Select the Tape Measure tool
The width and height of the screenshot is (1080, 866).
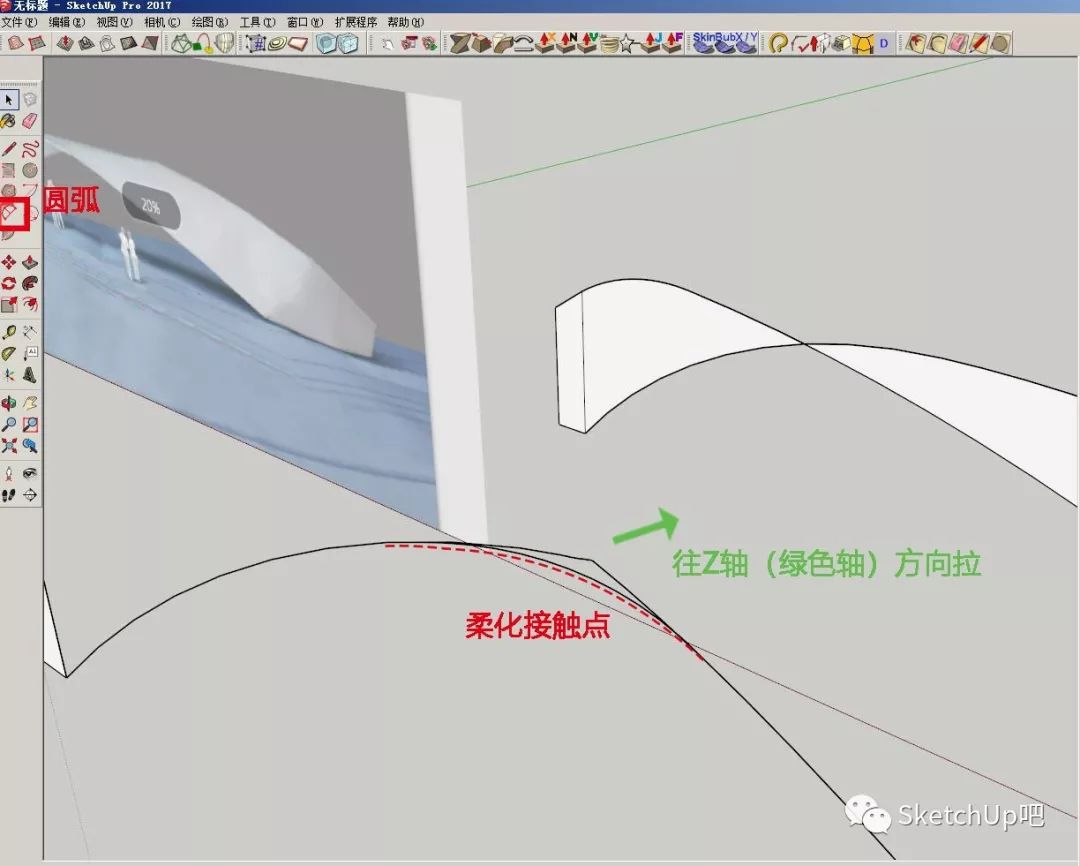click(x=9, y=333)
